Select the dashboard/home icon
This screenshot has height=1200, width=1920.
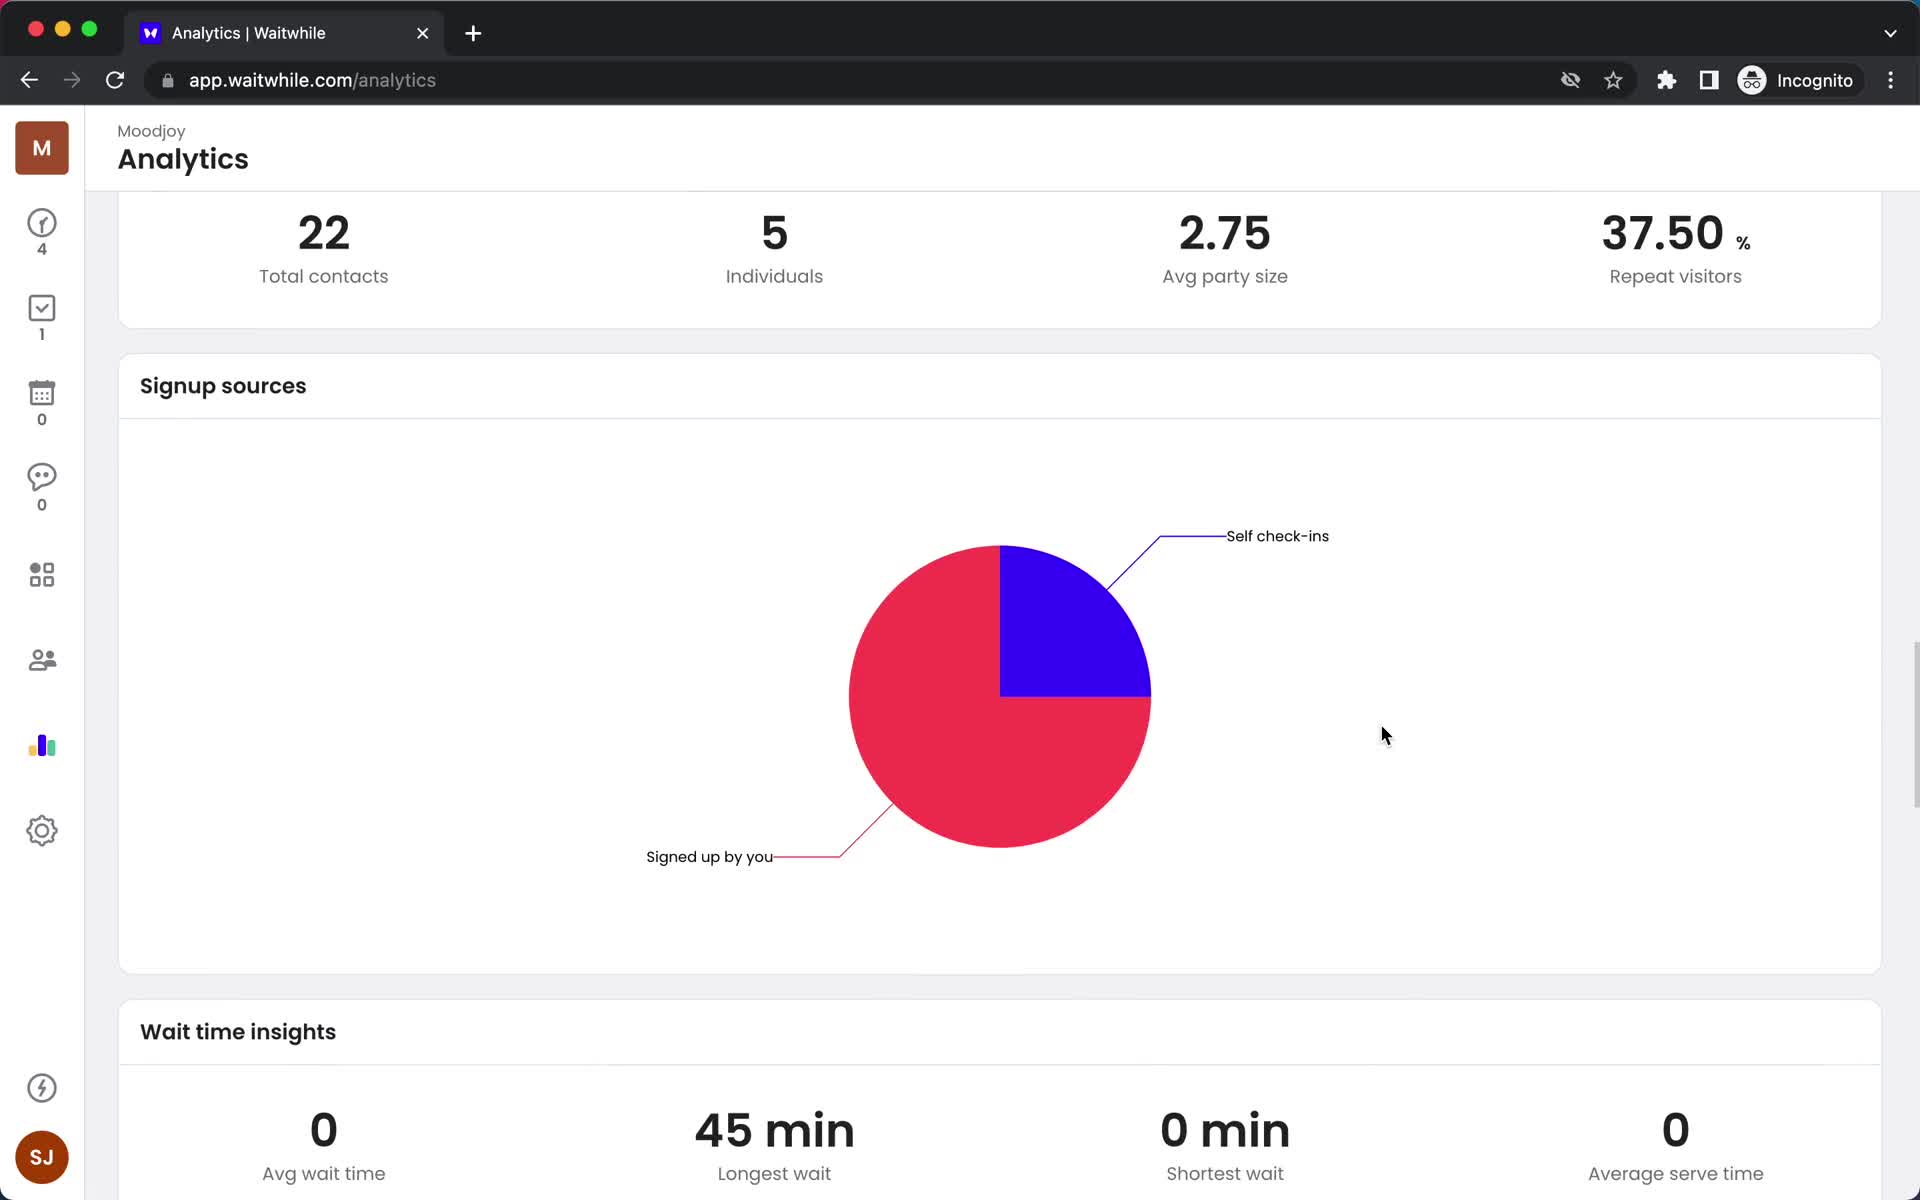pyautogui.click(x=41, y=575)
